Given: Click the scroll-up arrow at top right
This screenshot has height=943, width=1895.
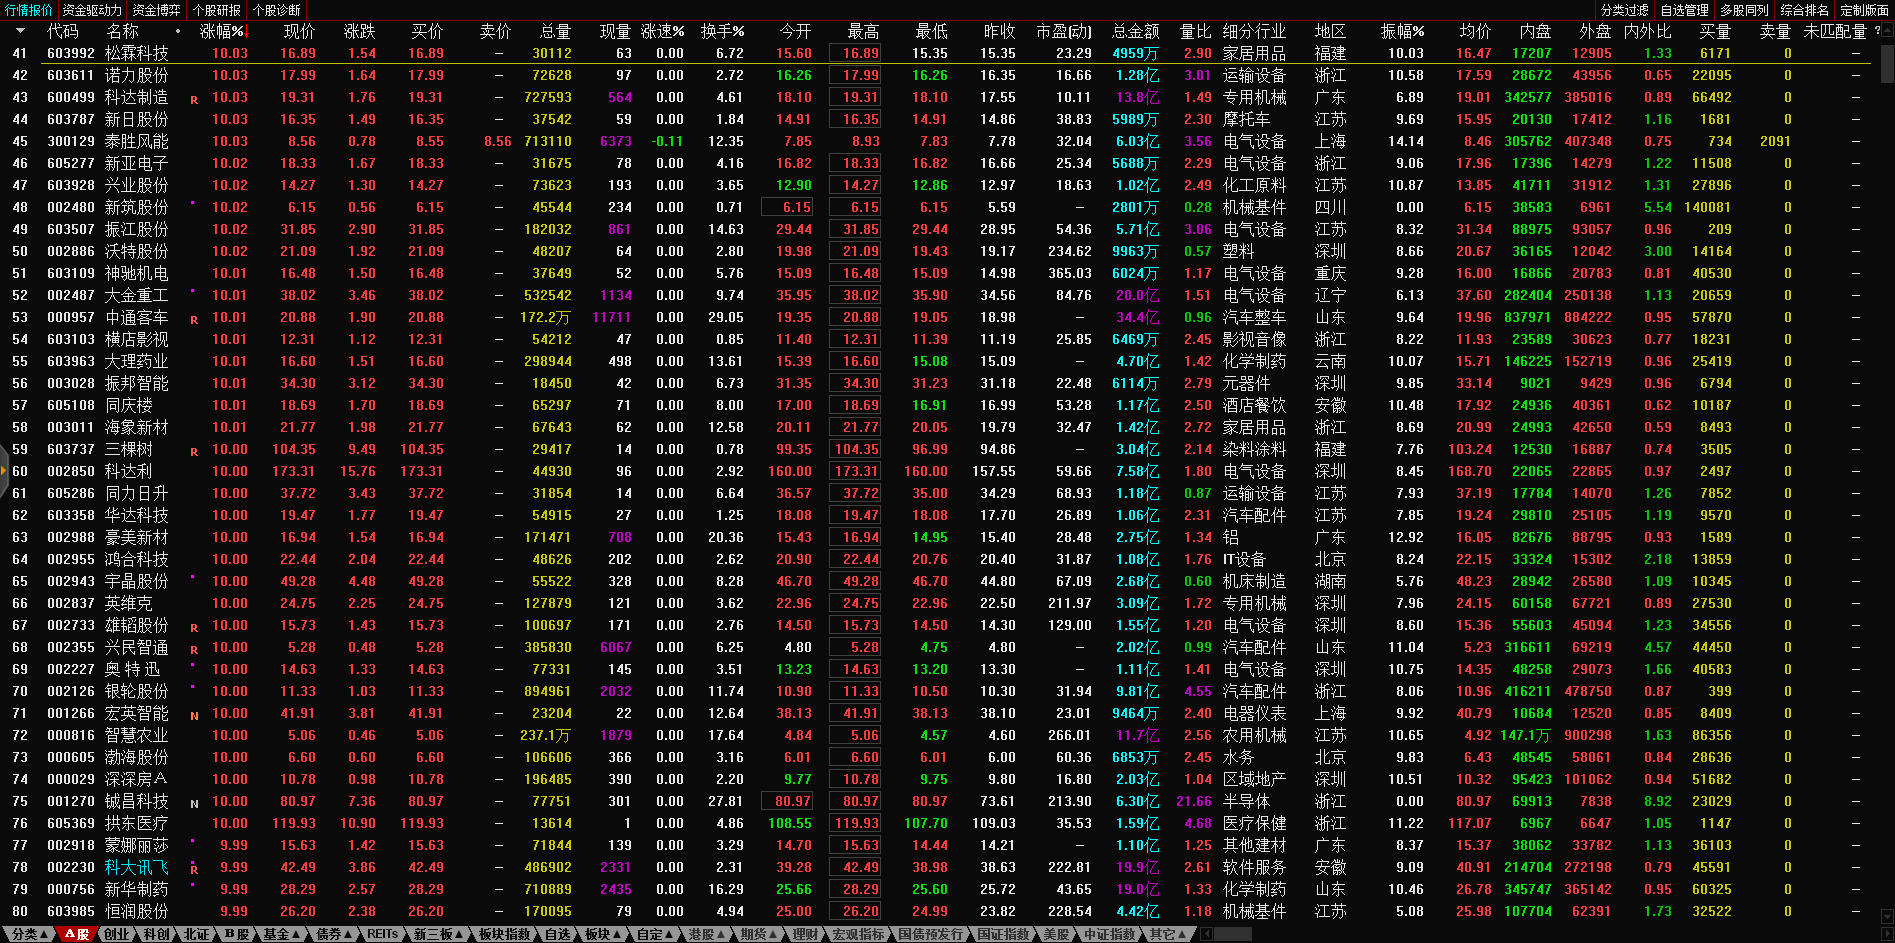Looking at the screenshot, I should 1887,31.
